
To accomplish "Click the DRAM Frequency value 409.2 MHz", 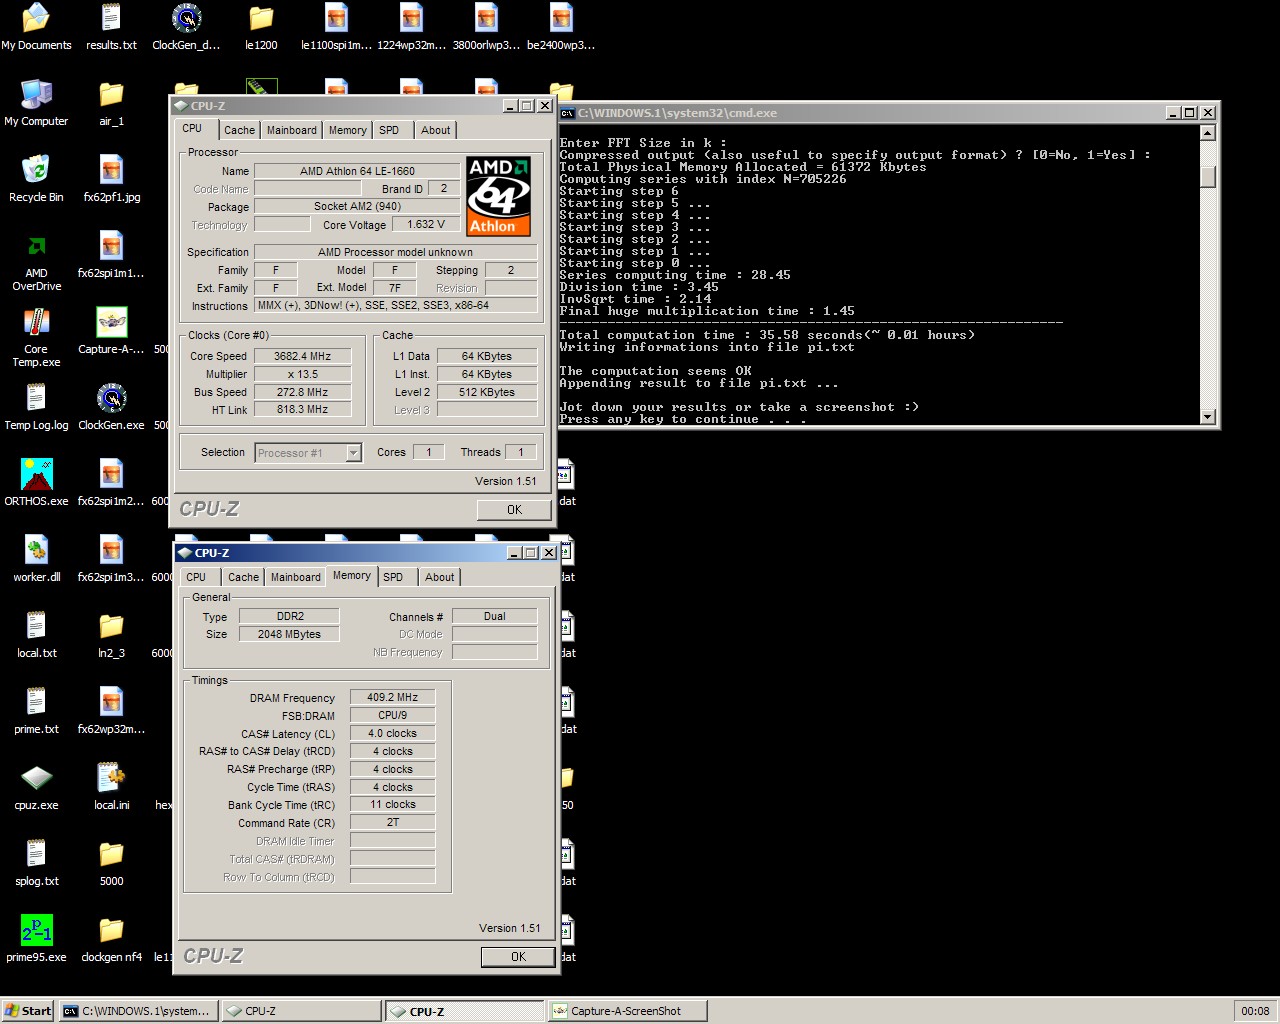I will pyautogui.click(x=392, y=698).
